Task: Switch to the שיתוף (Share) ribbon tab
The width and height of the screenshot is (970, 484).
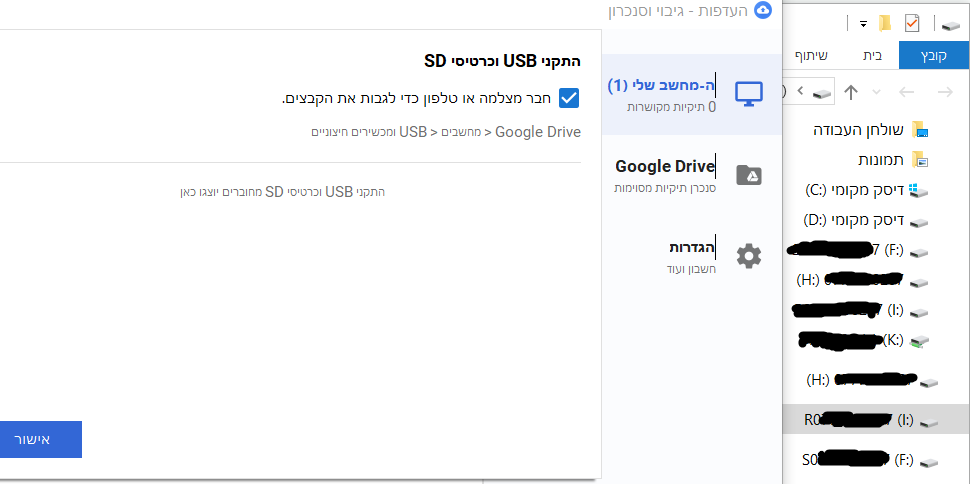Action: pyautogui.click(x=810, y=56)
